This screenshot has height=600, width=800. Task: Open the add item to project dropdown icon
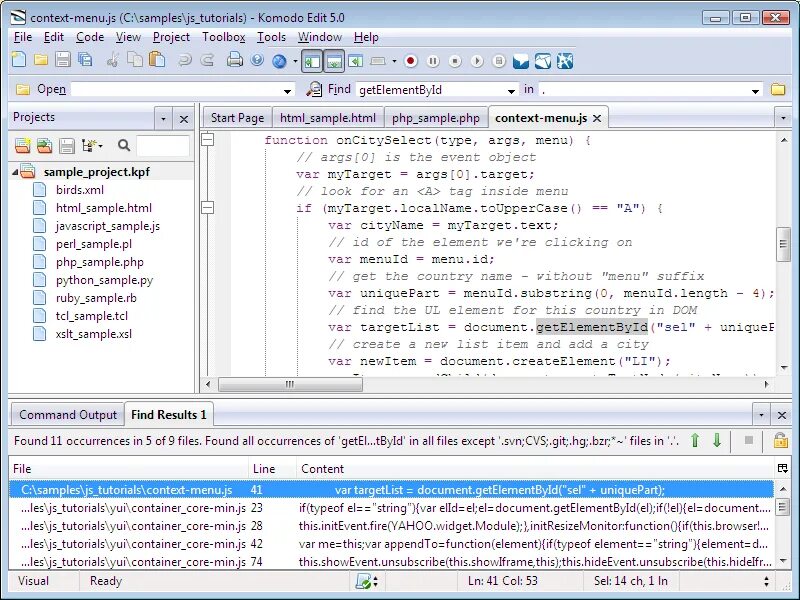[x=92, y=146]
